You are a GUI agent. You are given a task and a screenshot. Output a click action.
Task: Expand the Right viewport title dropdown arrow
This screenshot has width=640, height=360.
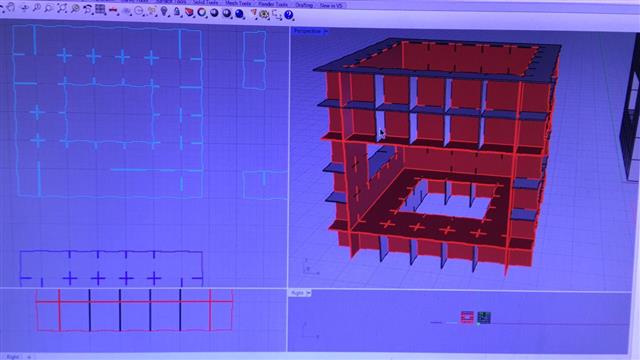309,293
